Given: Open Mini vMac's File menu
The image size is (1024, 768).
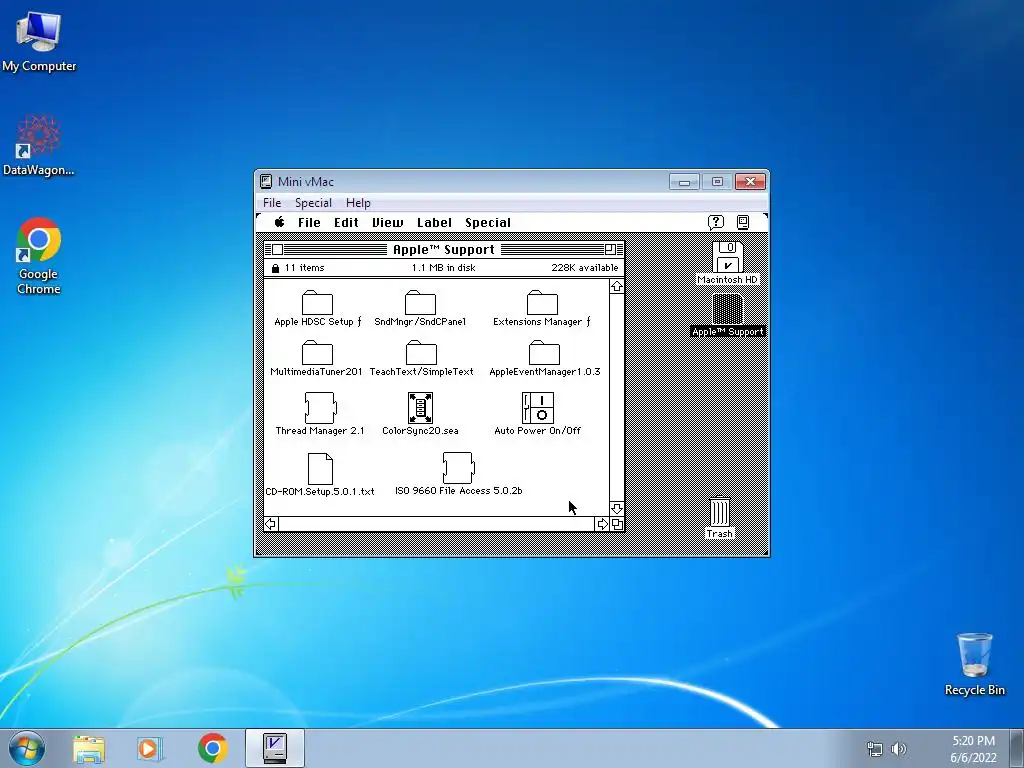Looking at the screenshot, I should [x=272, y=203].
